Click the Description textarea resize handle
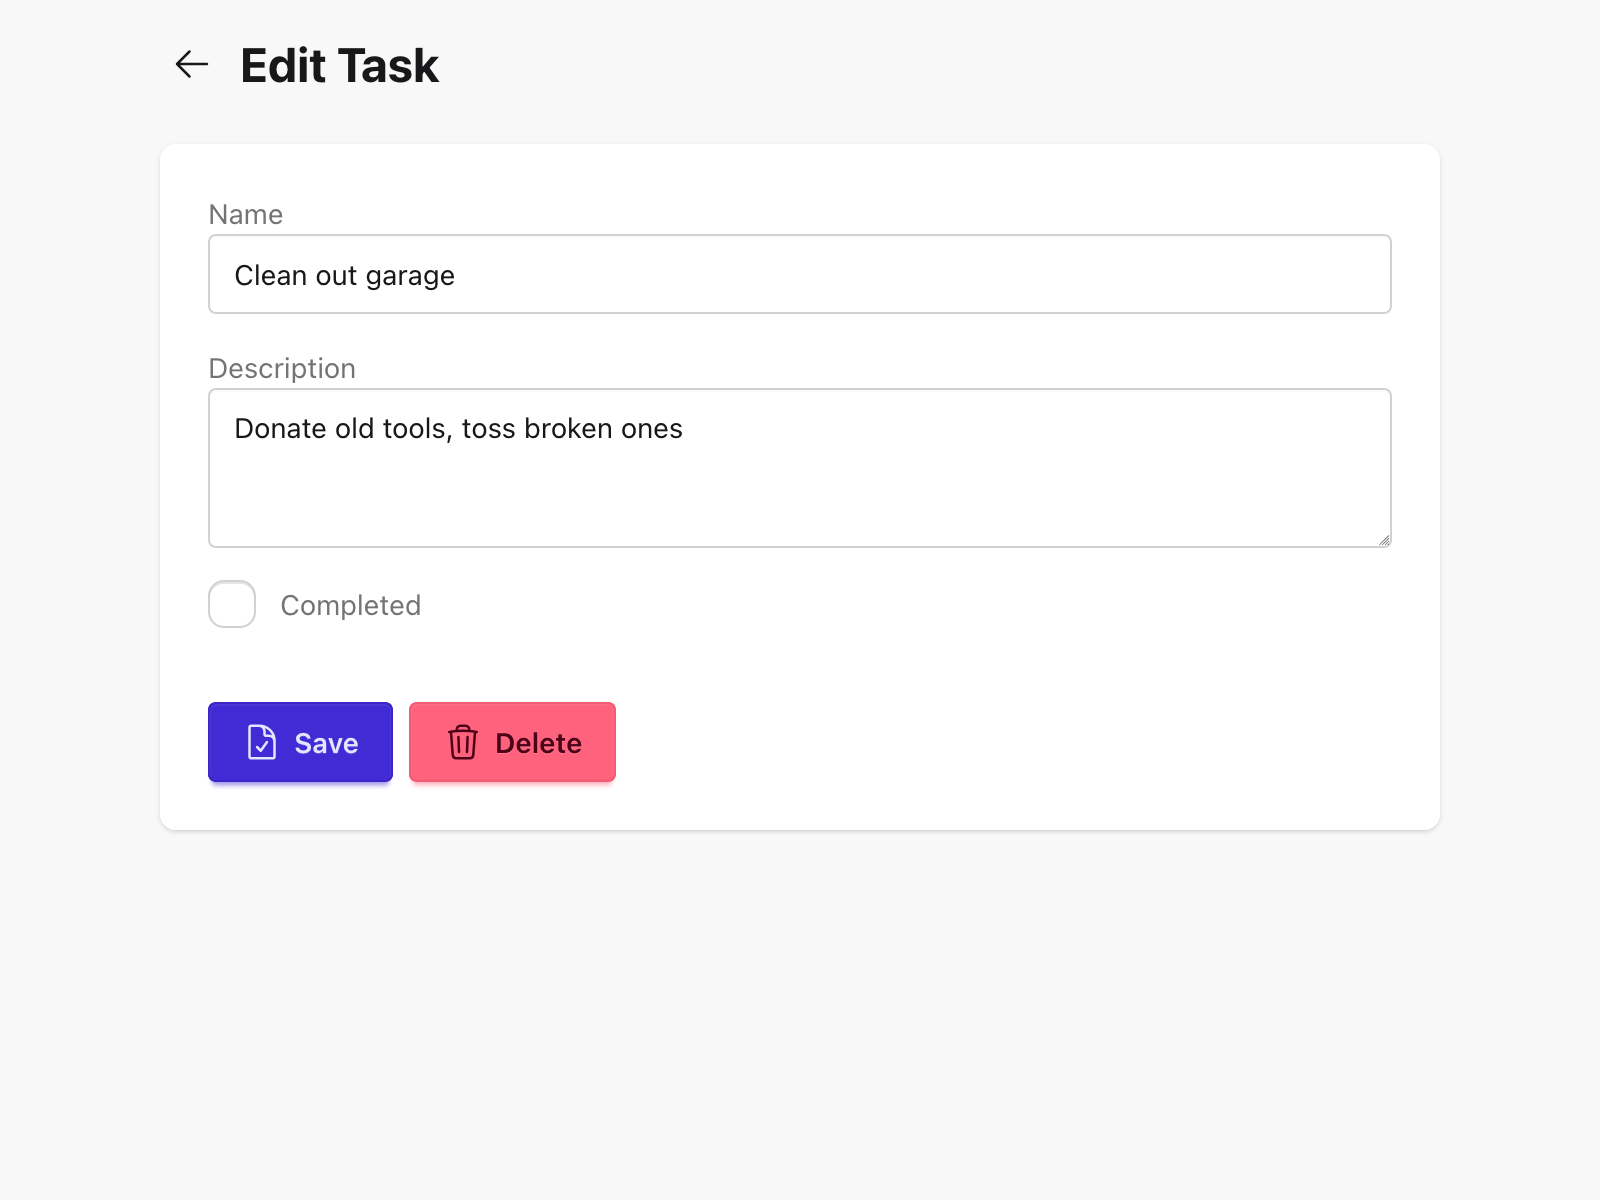1600x1200 pixels. (x=1383, y=540)
